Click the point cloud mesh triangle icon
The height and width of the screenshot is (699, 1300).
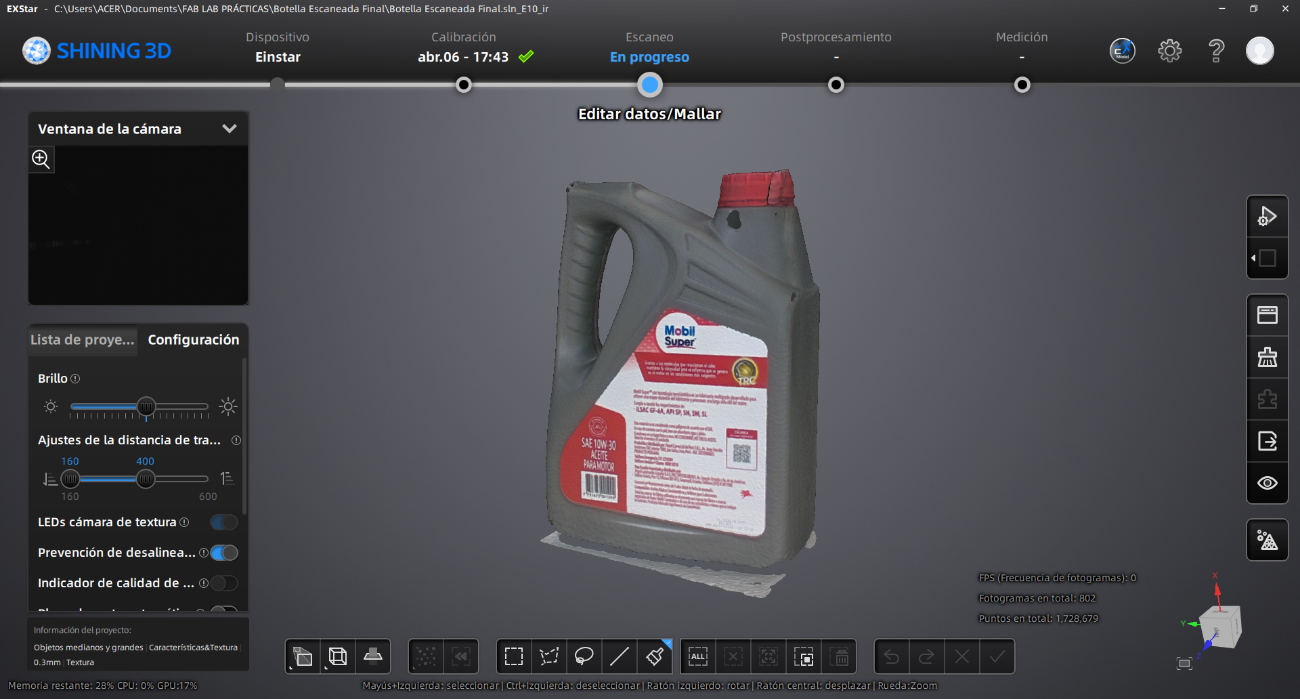[1267, 540]
